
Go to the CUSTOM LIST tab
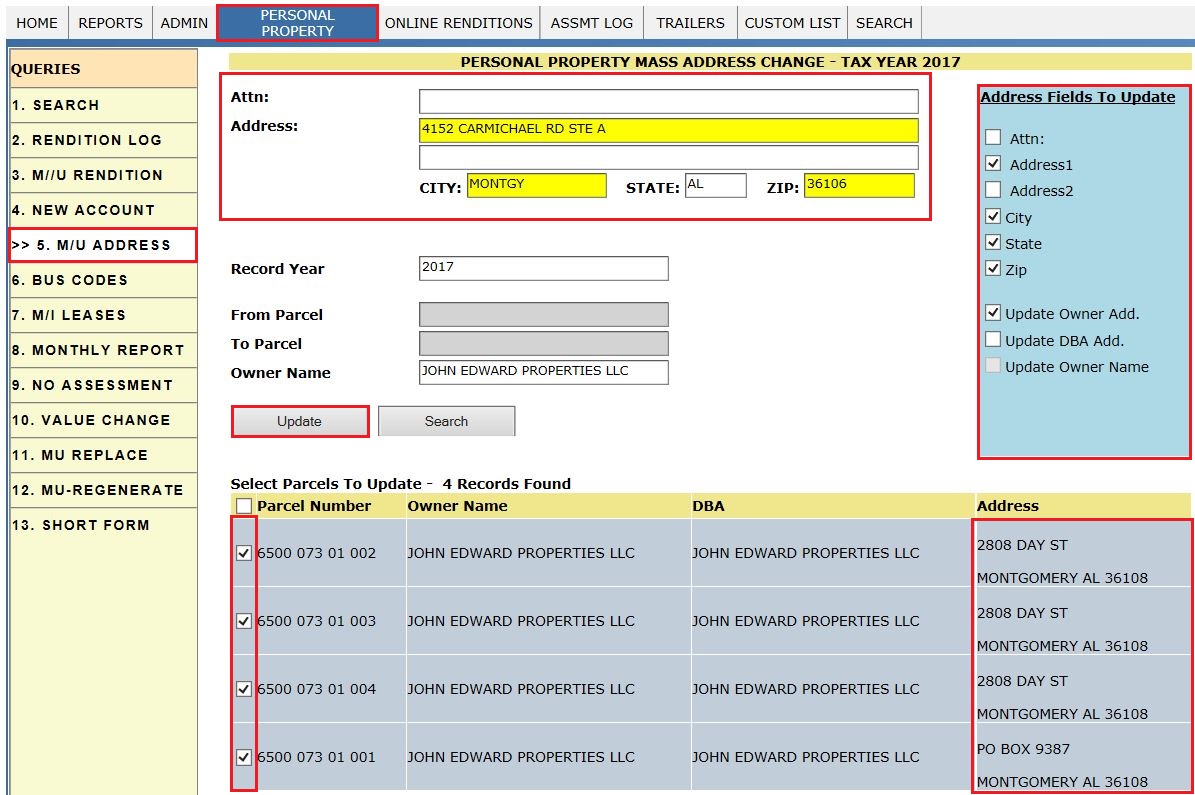pyautogui.click(x=792, y=23)
